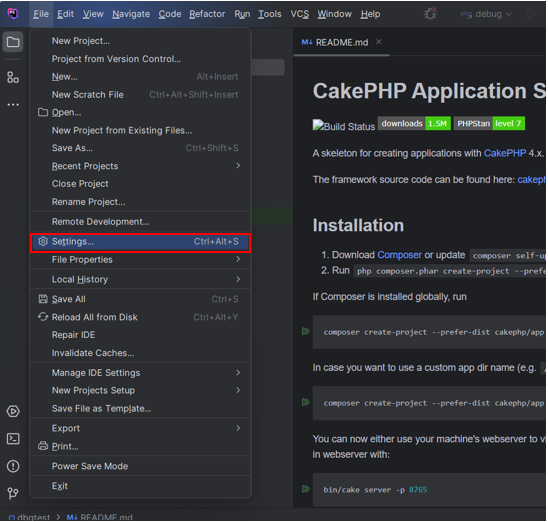Open the Project tool window folder icon
This screenshot has width=548, height=522.
[x=13, y=42]
